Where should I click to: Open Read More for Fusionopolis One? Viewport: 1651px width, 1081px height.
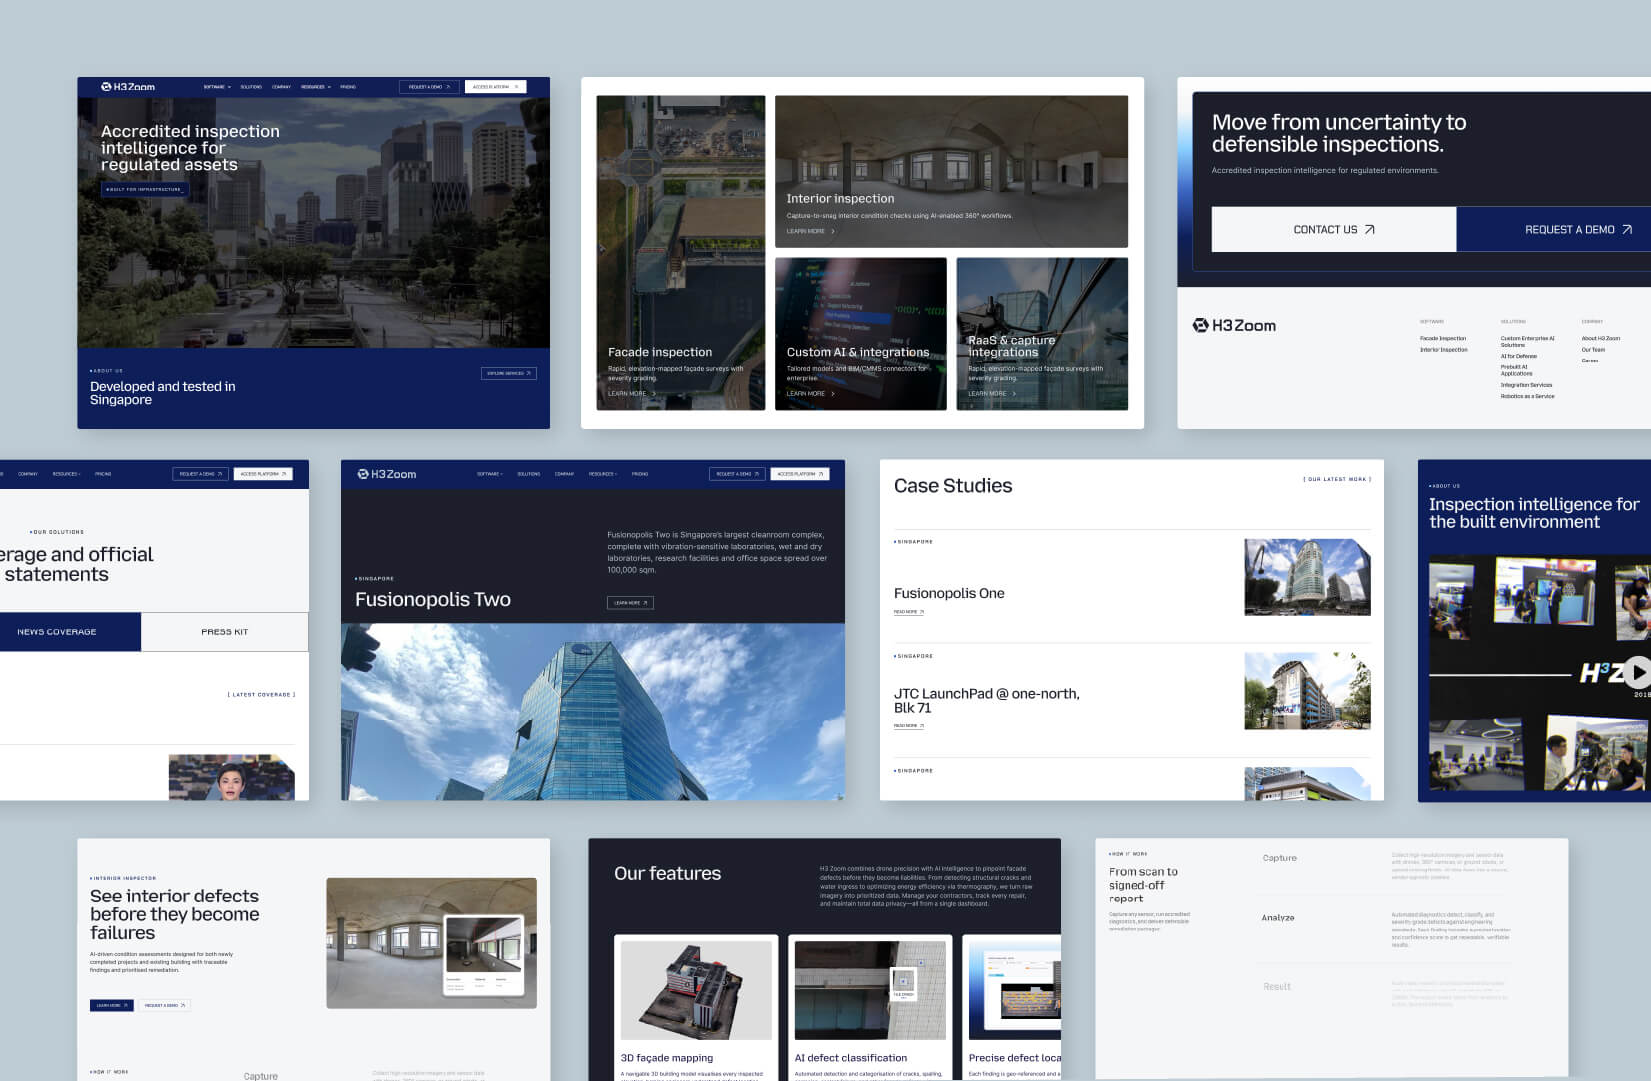click(x=909, y=612)
